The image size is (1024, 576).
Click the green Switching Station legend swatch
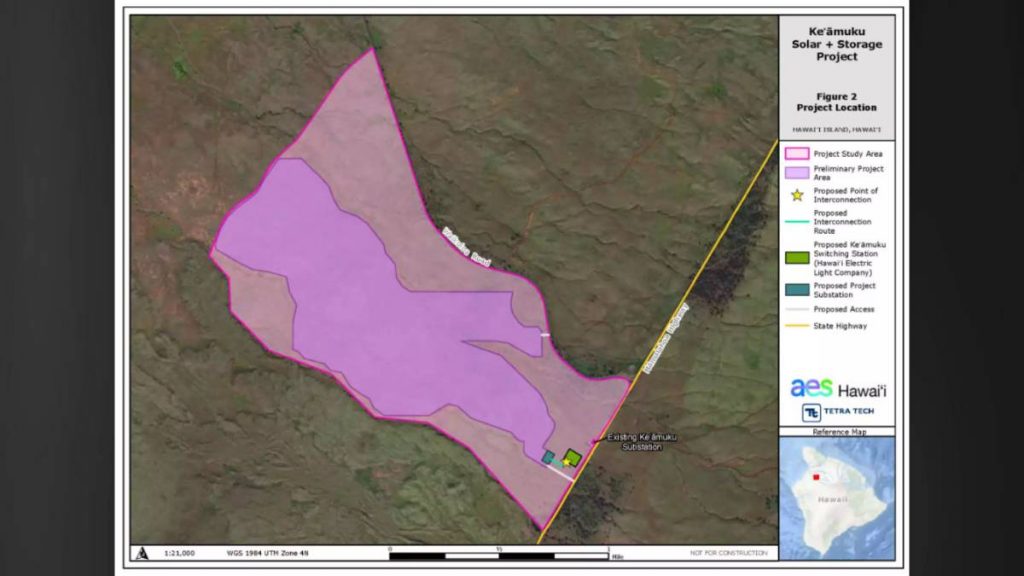797,258
